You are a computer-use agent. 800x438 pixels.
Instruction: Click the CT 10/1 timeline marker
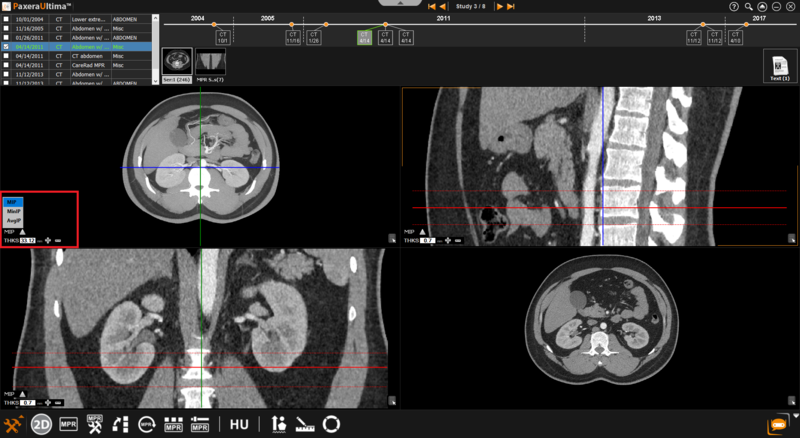223,37
